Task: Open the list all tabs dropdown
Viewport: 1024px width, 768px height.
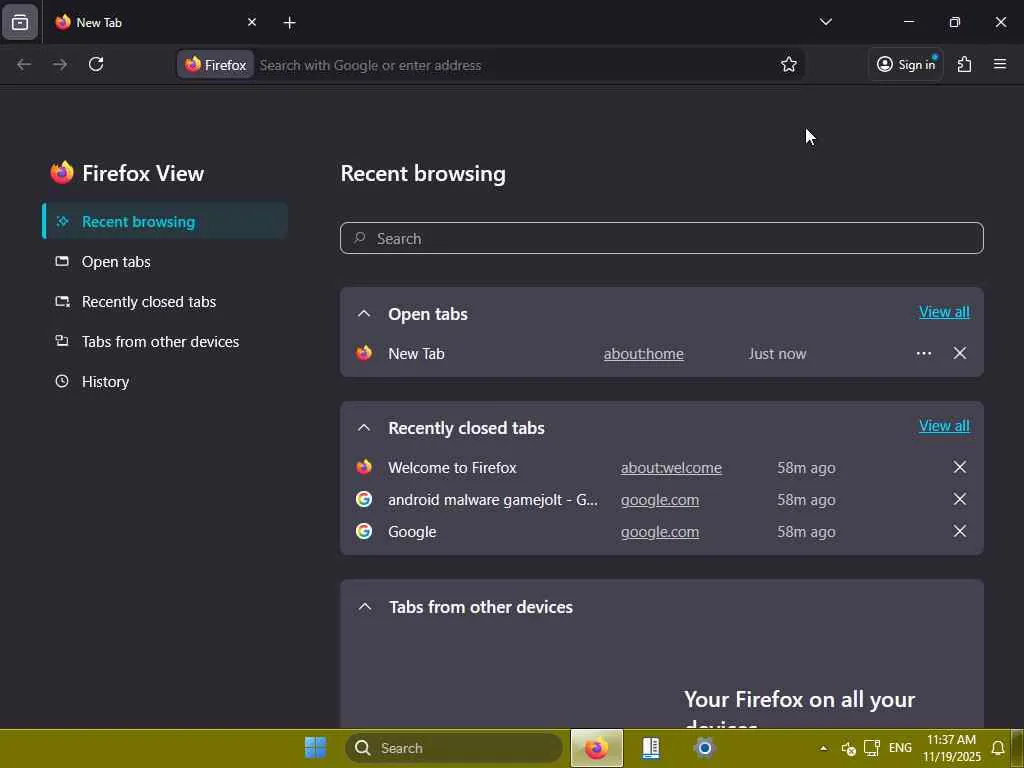Action: (825, 22)
